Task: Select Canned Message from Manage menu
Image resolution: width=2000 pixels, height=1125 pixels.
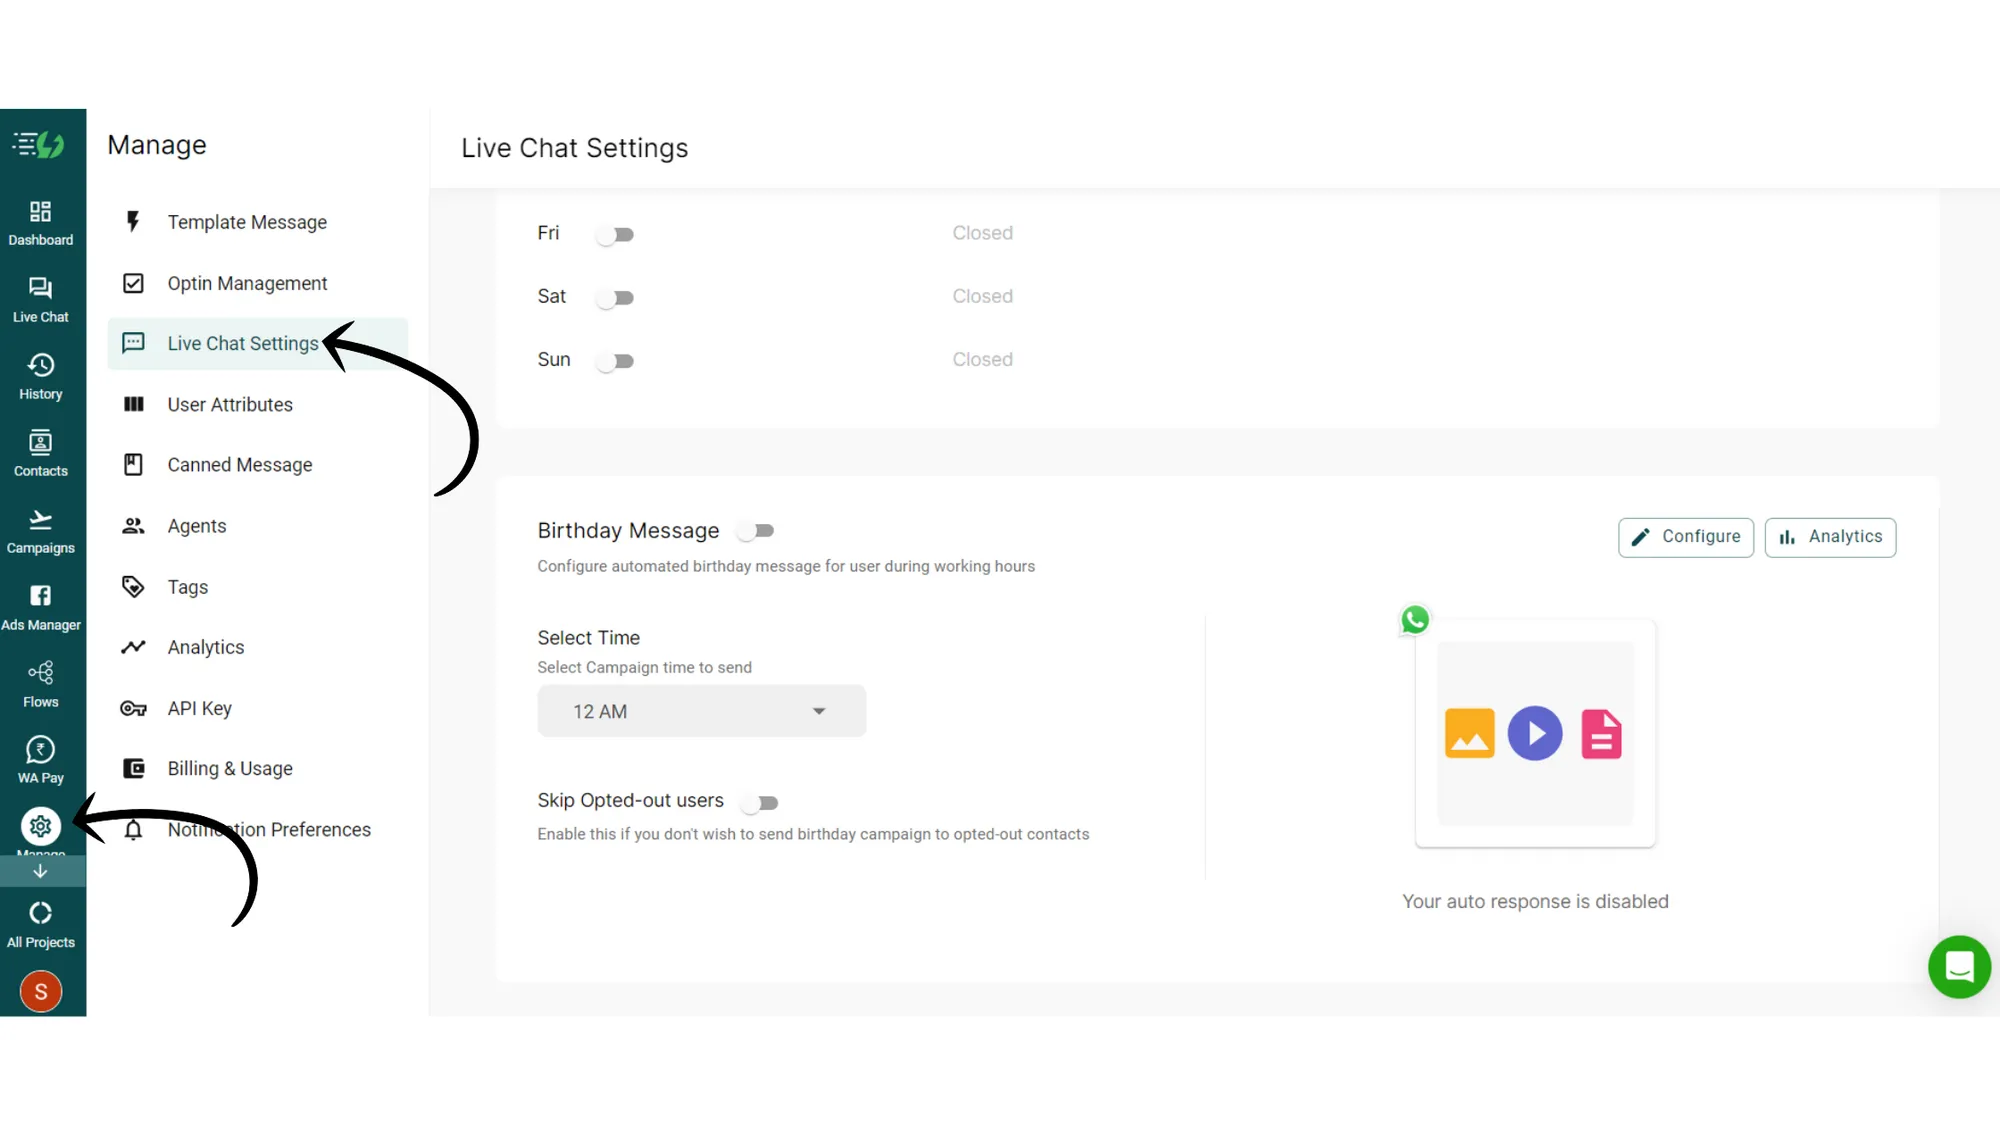Action: [x=239, y=464]
